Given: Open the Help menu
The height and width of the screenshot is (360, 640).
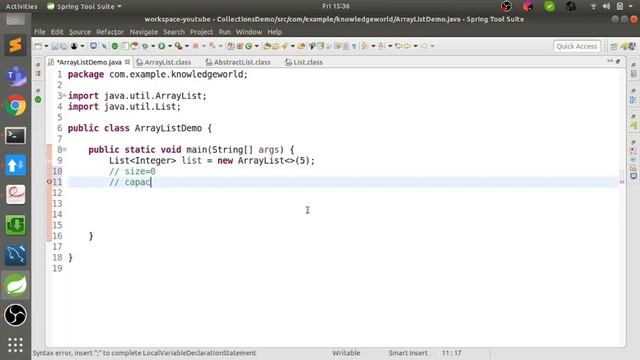Looking at the screenshot, I should tap(275, 32).
